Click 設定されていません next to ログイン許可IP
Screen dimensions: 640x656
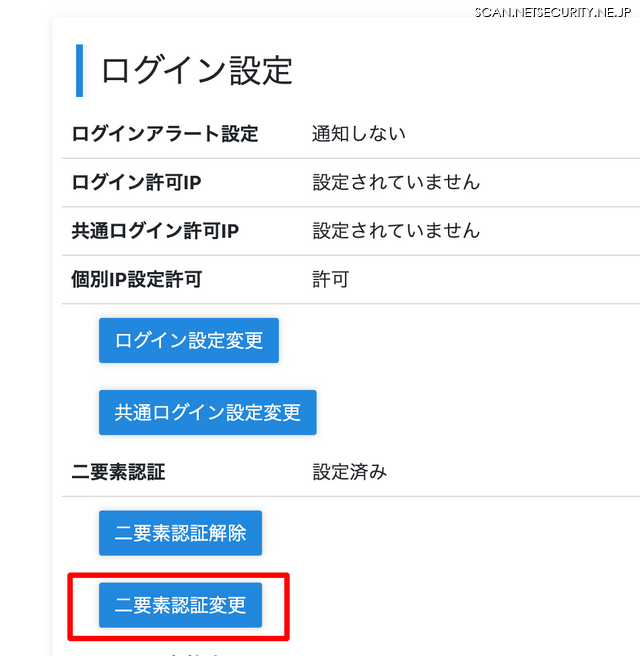coord(396,182)
